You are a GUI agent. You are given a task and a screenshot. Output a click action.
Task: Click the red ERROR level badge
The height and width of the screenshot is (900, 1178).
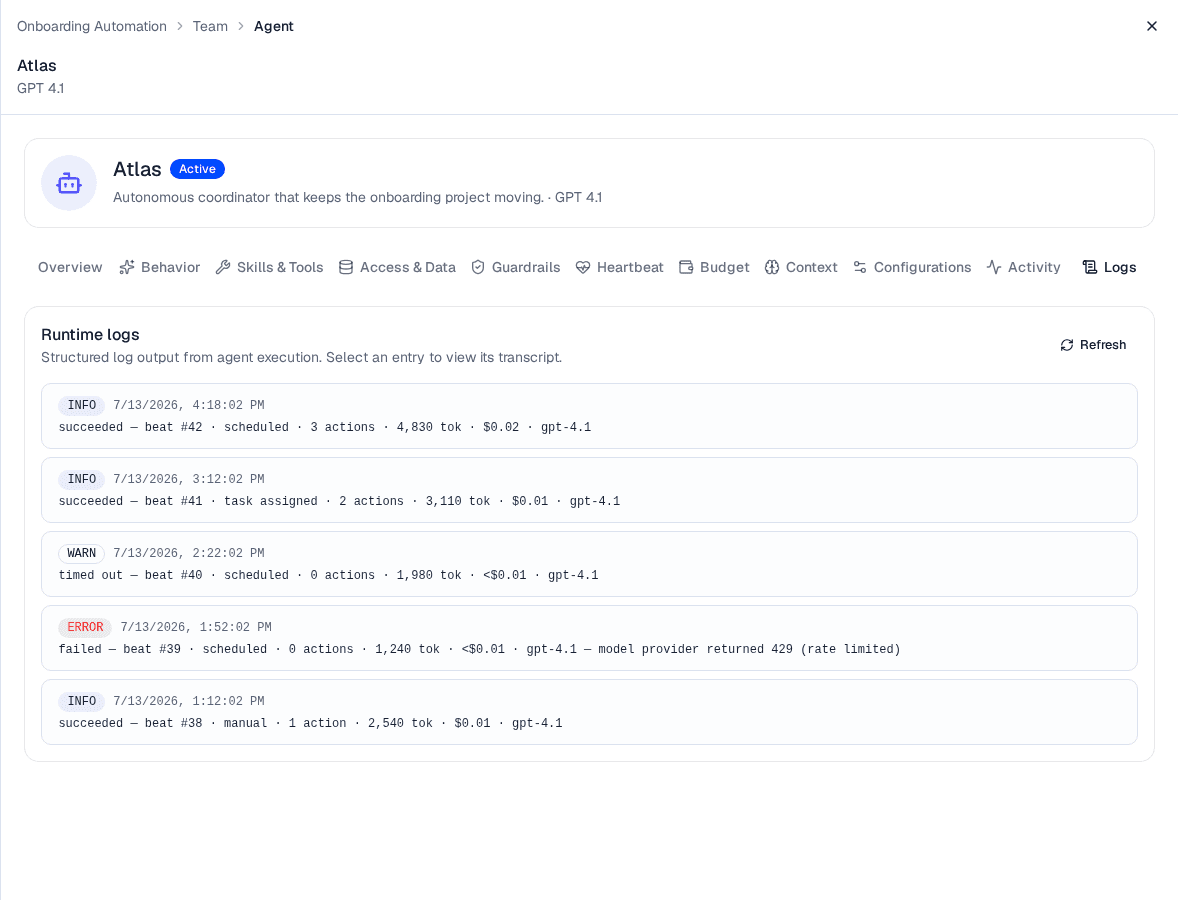click(85, 627)
